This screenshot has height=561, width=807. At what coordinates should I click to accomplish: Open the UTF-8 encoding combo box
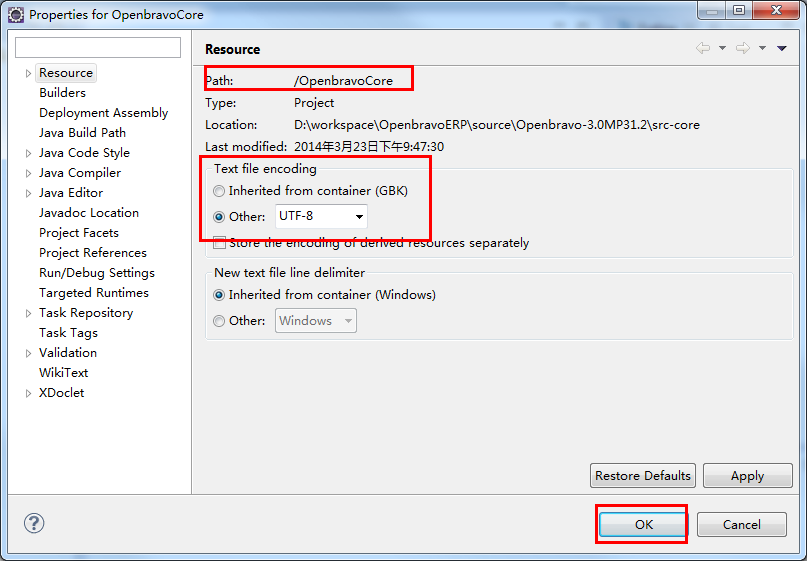[x=321, y=216]
